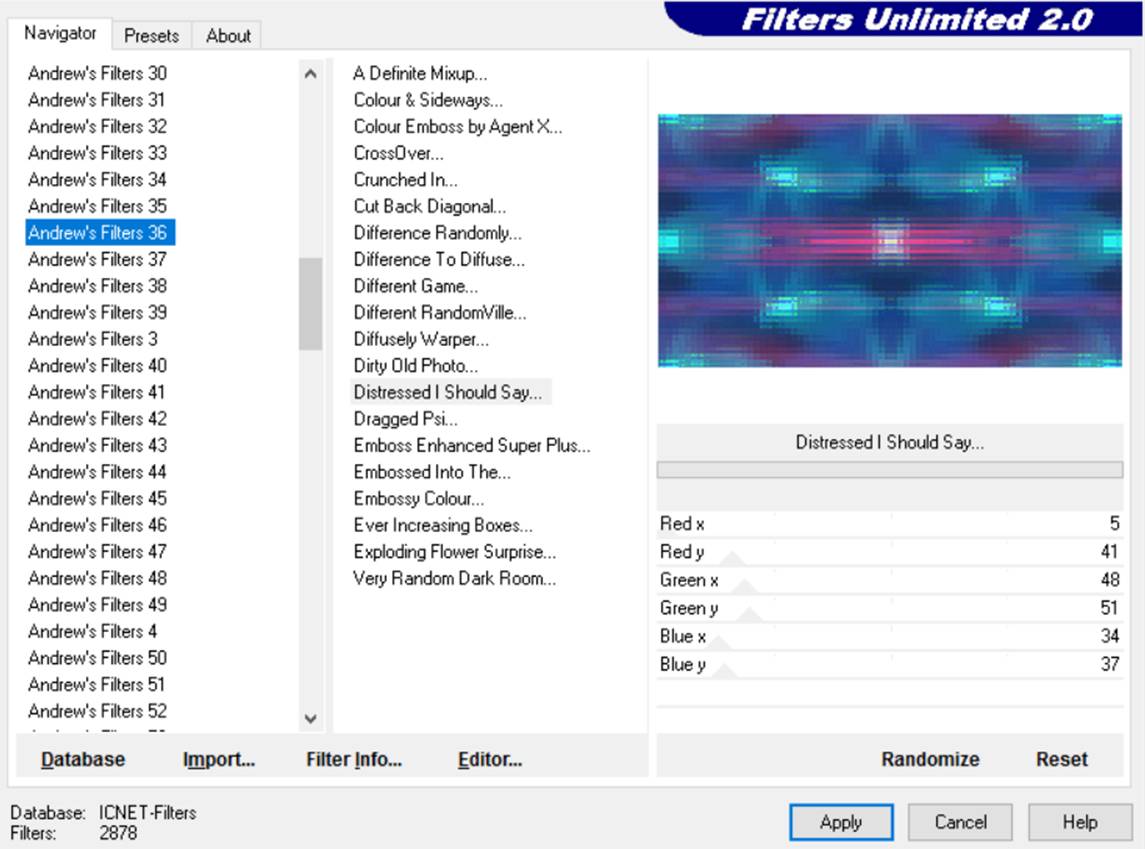Select Andrew's Filters 46 category
The image size is (1145, 849).
[x=97, y=525]
